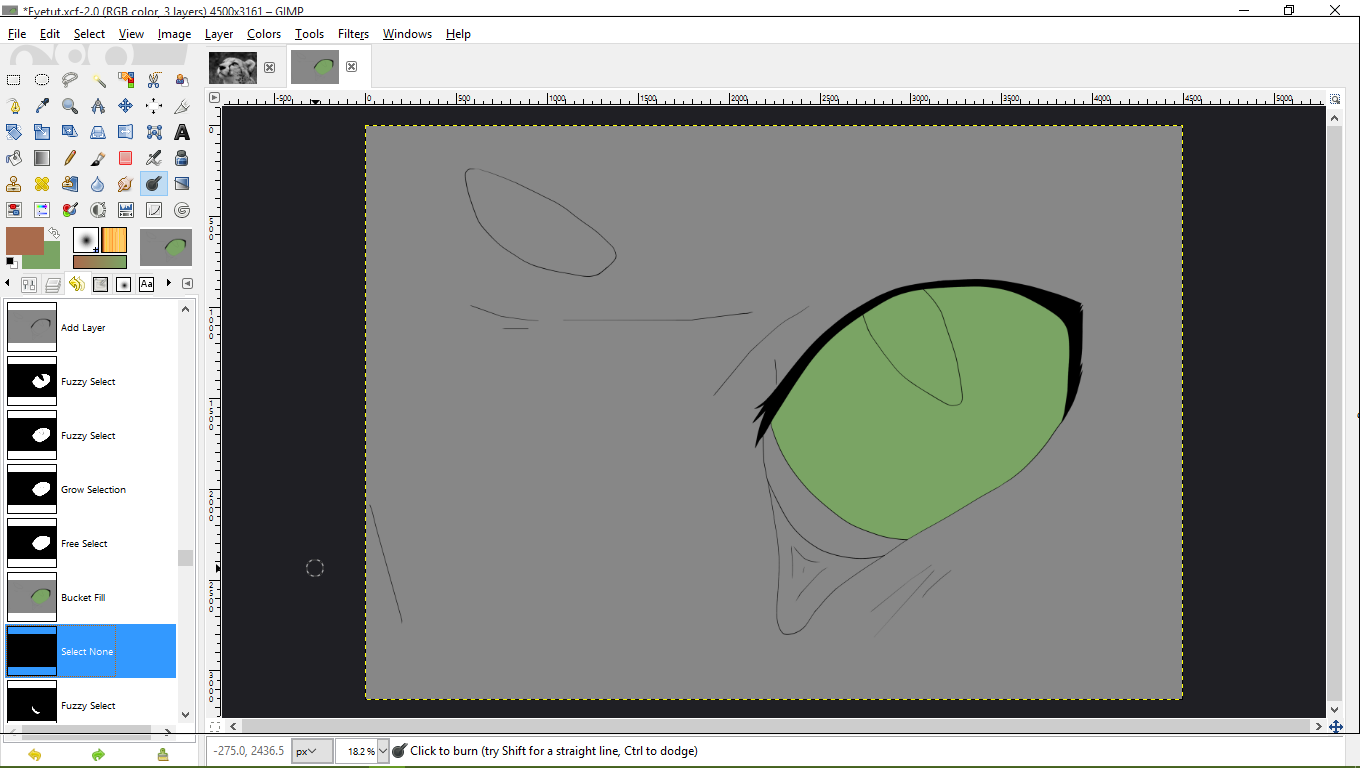
Task: Open the dock tab configuration menu
Action: tap(187, 283)
